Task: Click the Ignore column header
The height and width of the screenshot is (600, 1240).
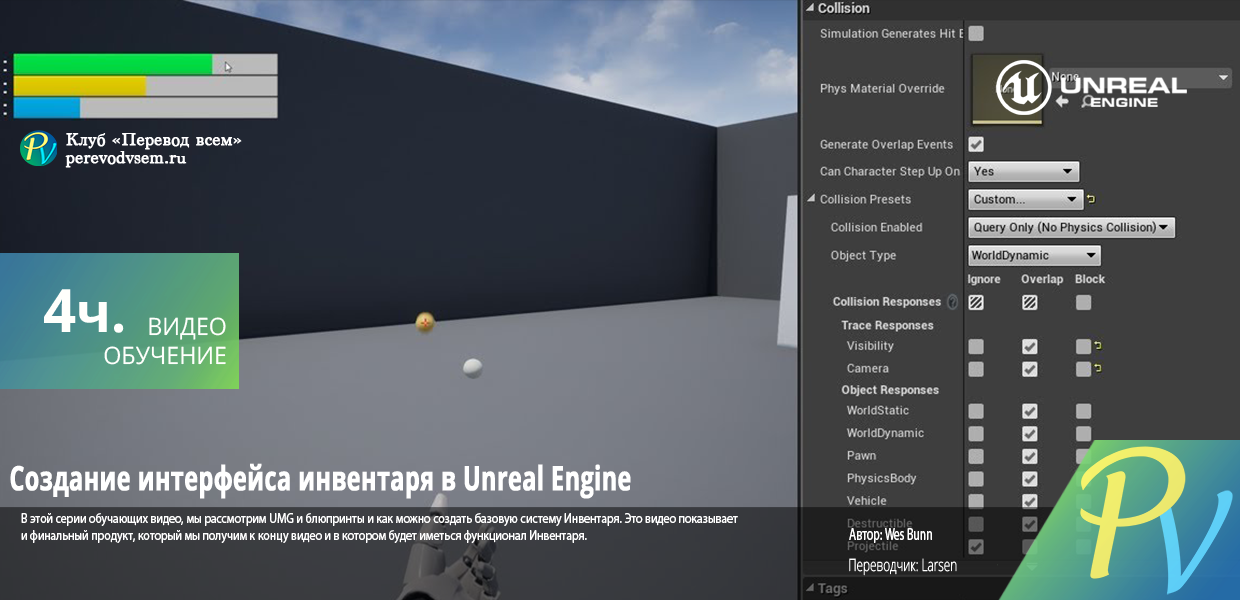Action: [984, 279]
